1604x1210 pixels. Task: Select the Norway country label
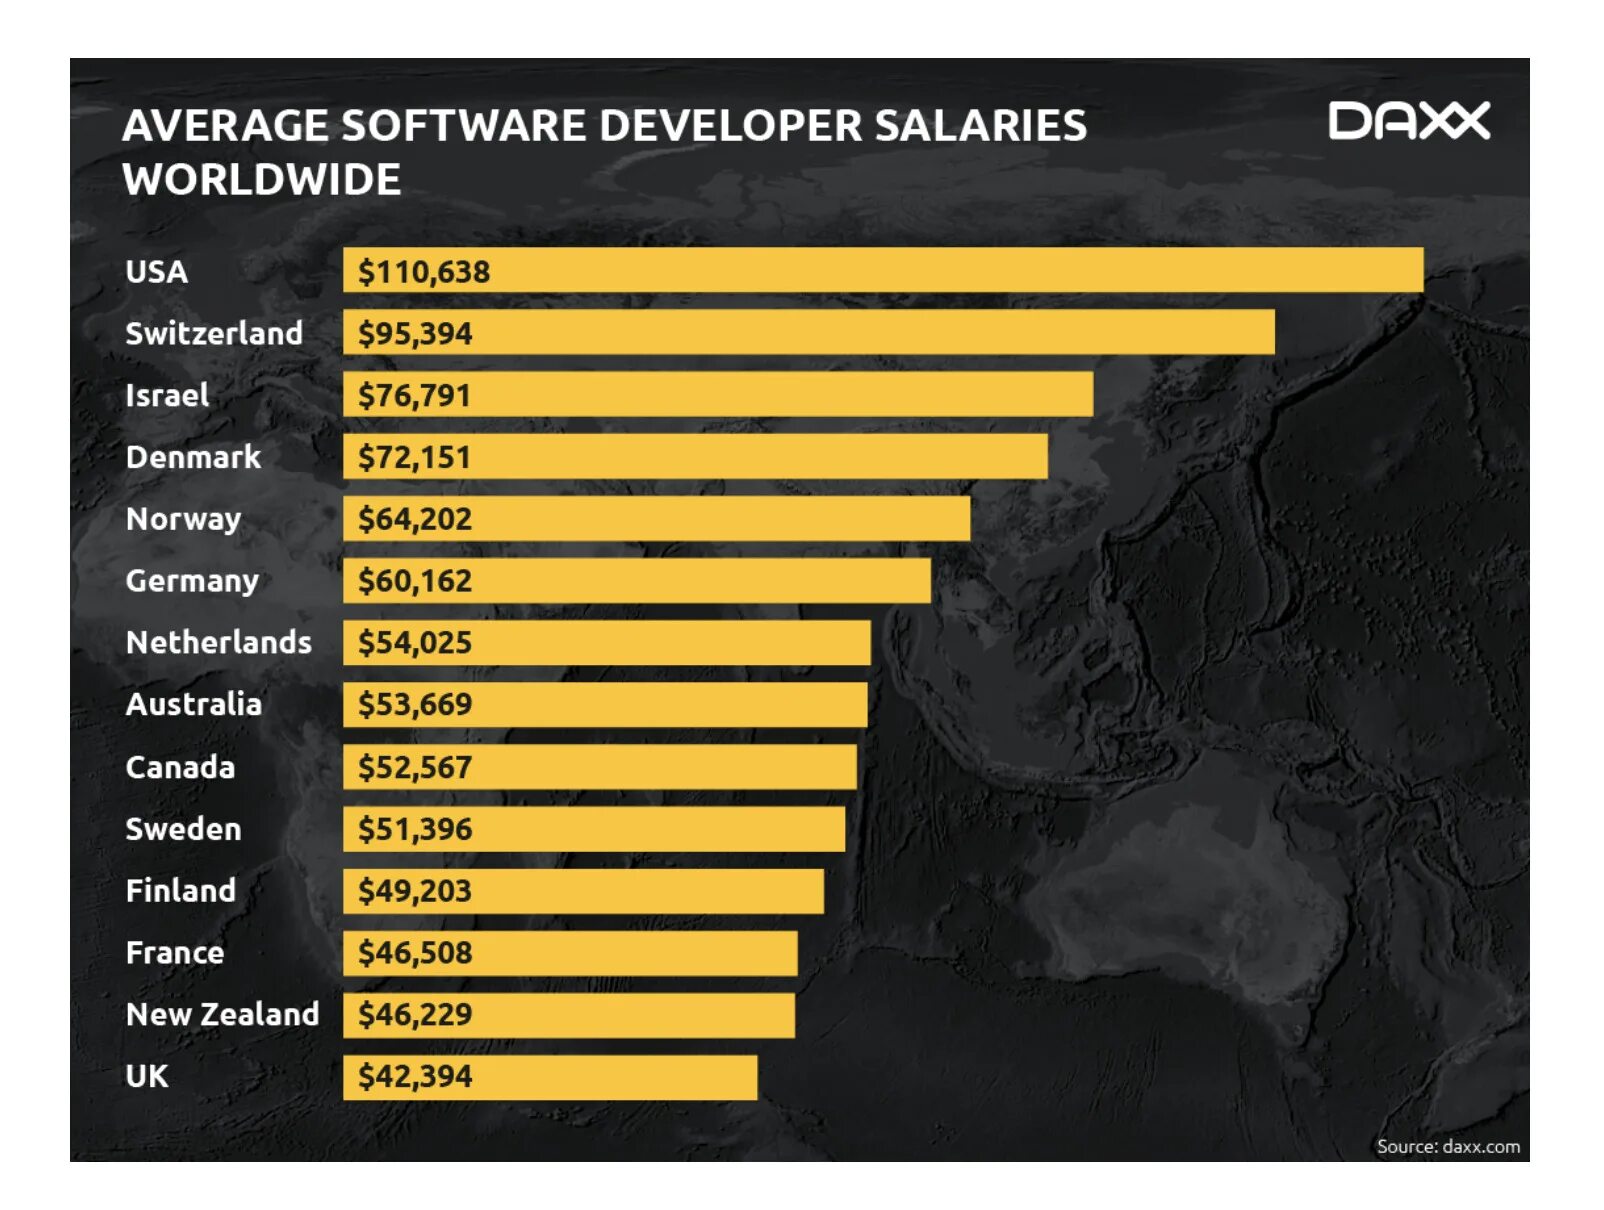tap(183, 520)
